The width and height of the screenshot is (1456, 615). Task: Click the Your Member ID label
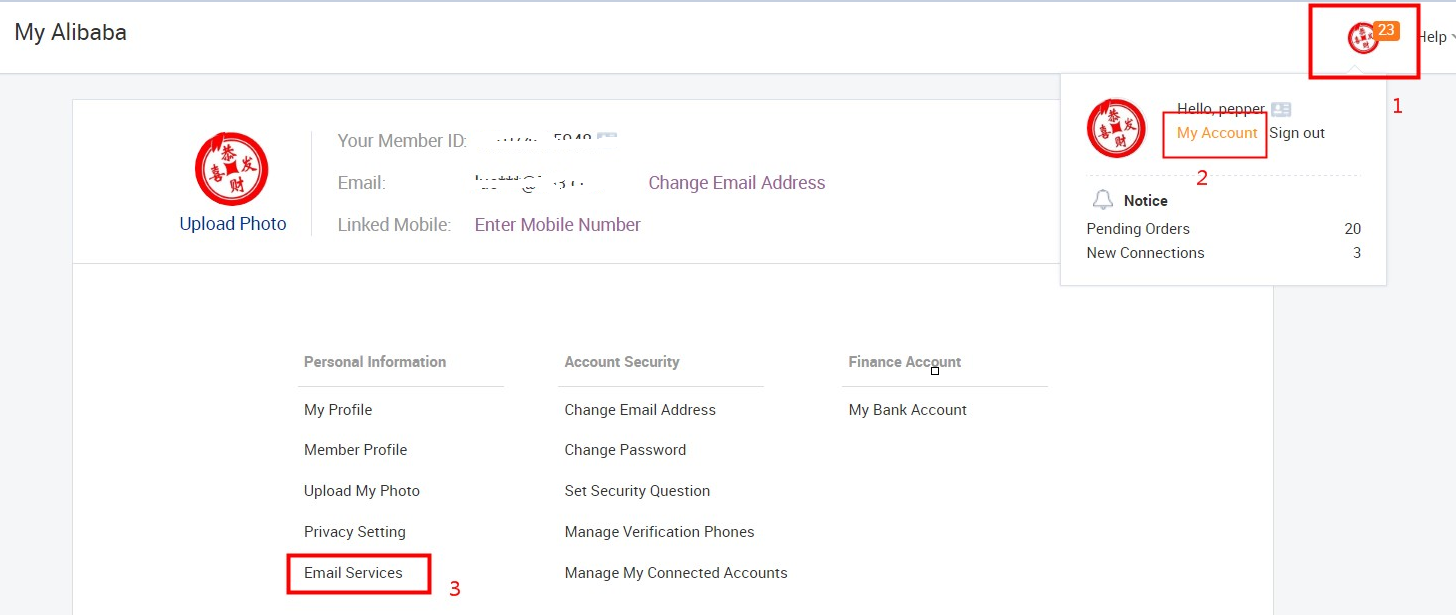402,141
